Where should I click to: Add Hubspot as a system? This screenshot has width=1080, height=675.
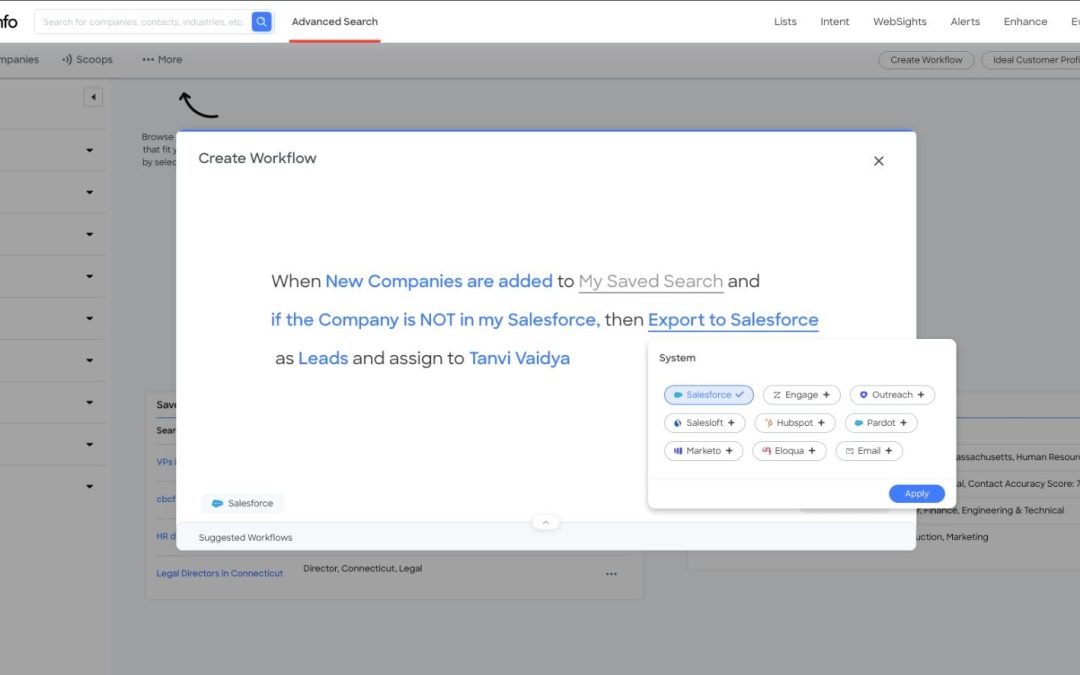pos(795,423)
